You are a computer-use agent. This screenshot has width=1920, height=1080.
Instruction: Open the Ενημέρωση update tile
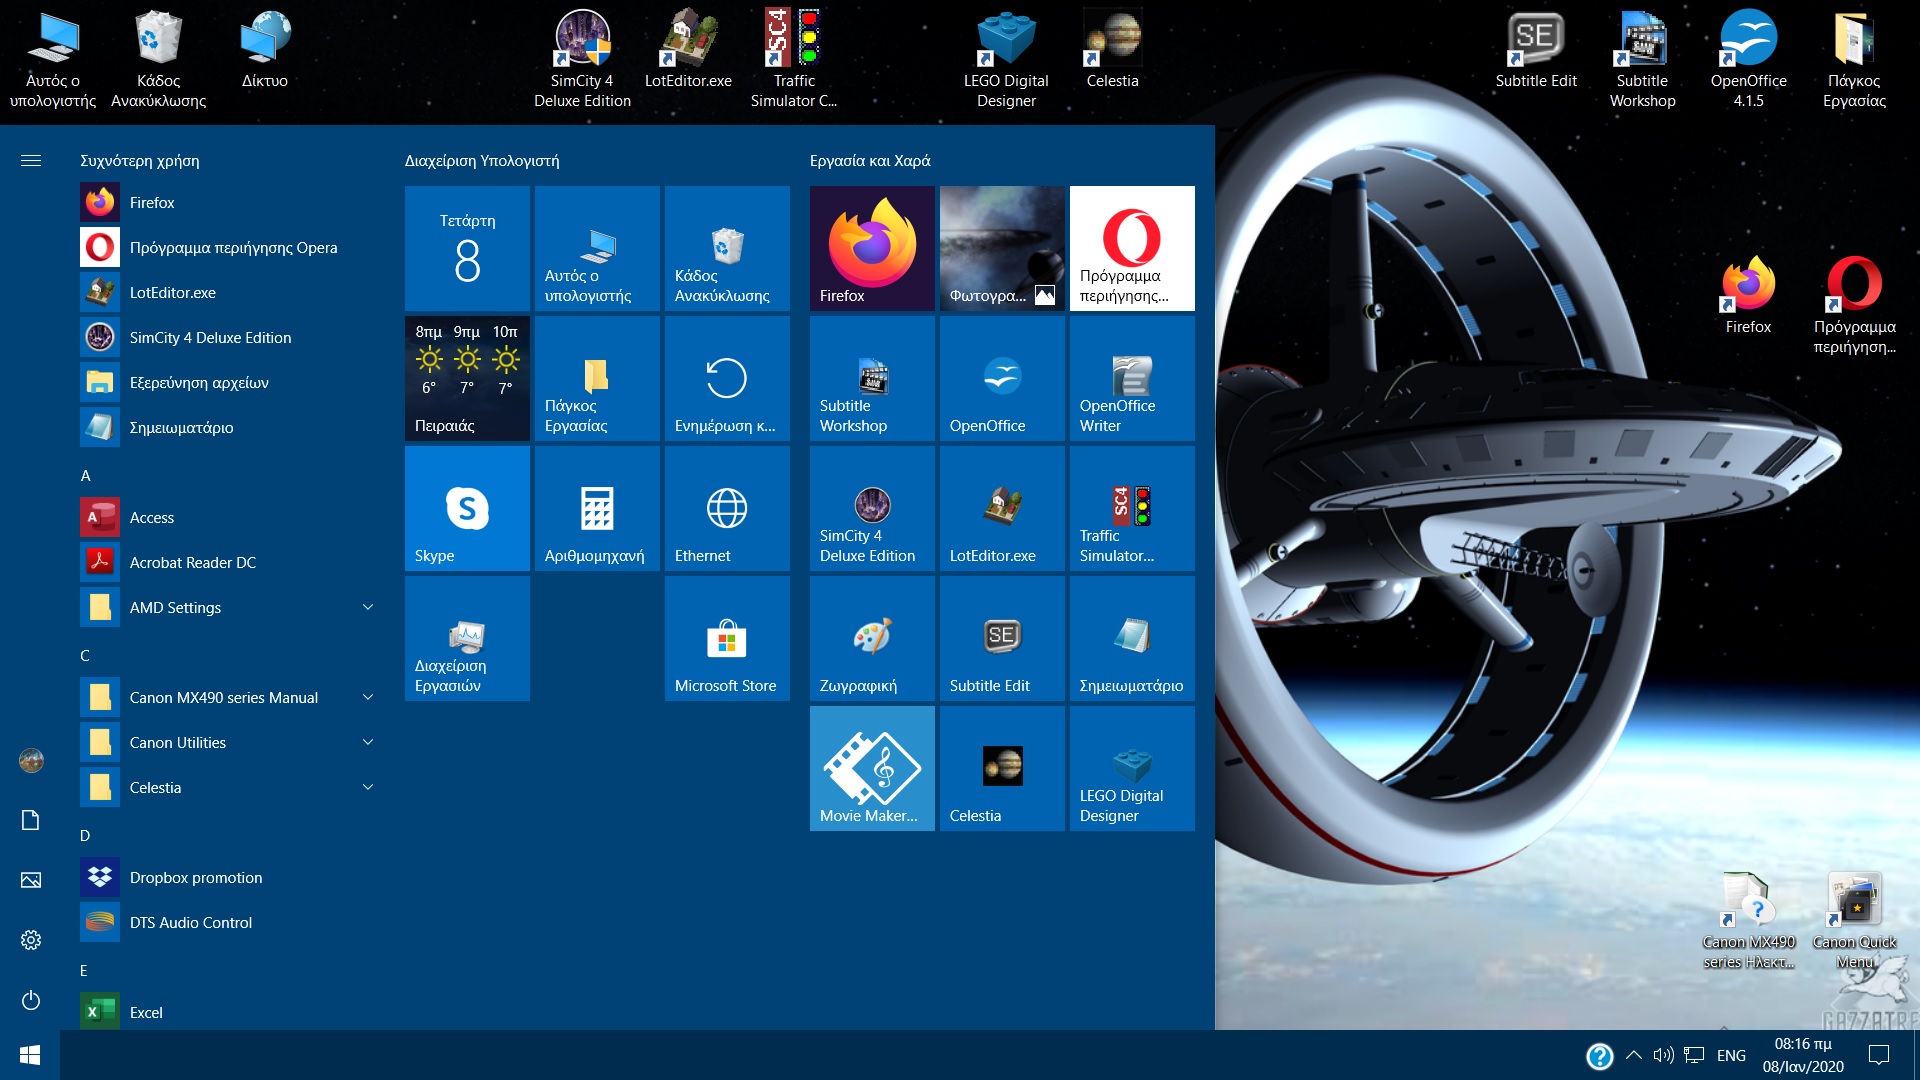coord(727,378)
